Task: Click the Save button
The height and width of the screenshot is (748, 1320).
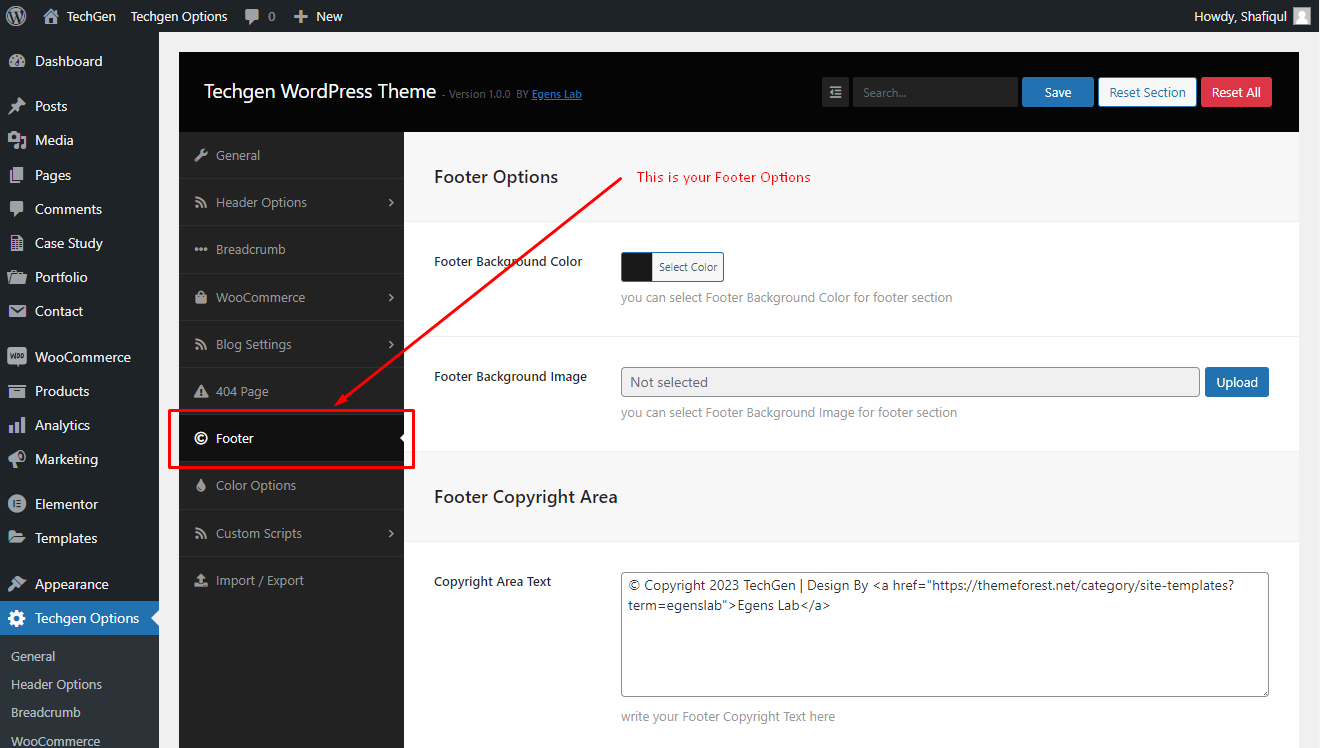Action: click(x=1058, y=92)
